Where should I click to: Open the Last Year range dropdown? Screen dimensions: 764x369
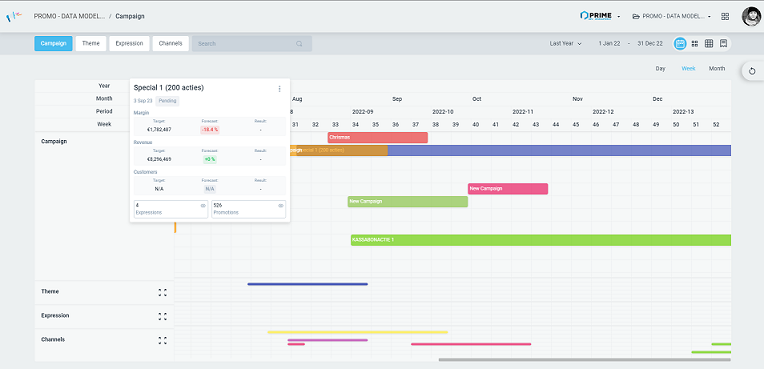click(565, 43)
